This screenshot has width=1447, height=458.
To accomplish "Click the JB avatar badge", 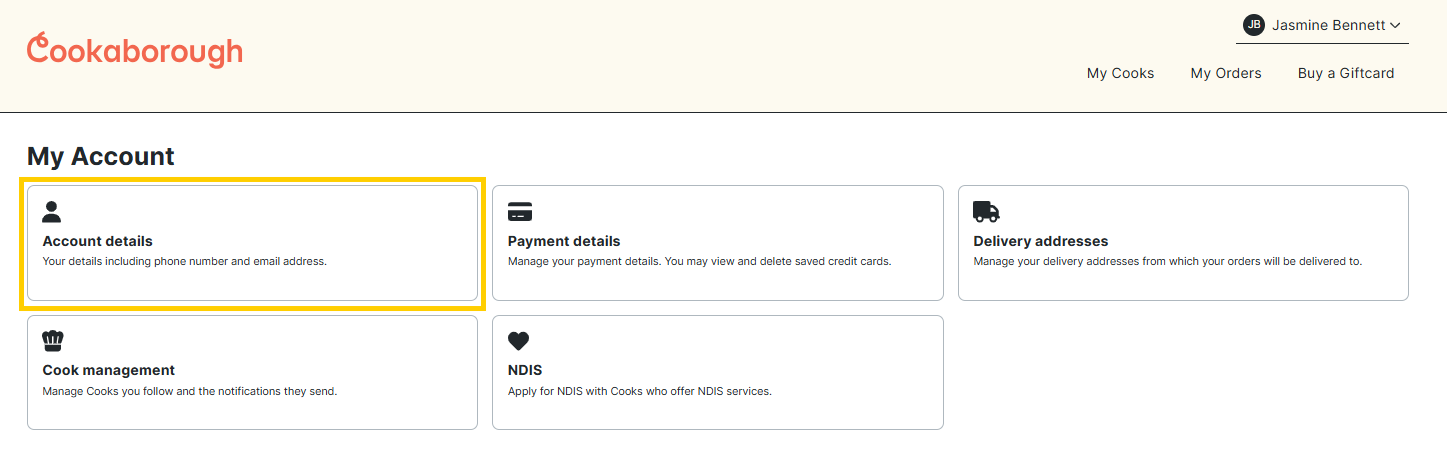I will click(1253, 25).
